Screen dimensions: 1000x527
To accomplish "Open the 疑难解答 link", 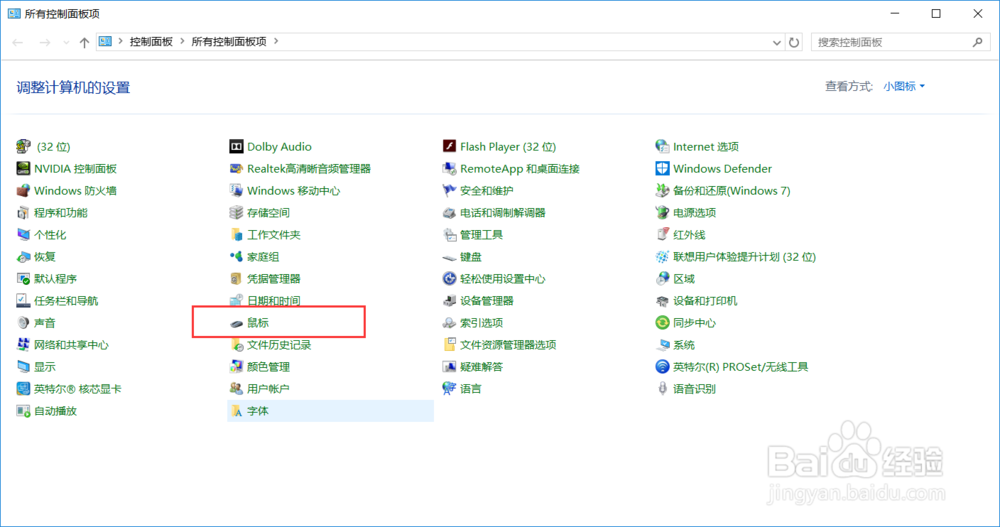I will 482,367.
